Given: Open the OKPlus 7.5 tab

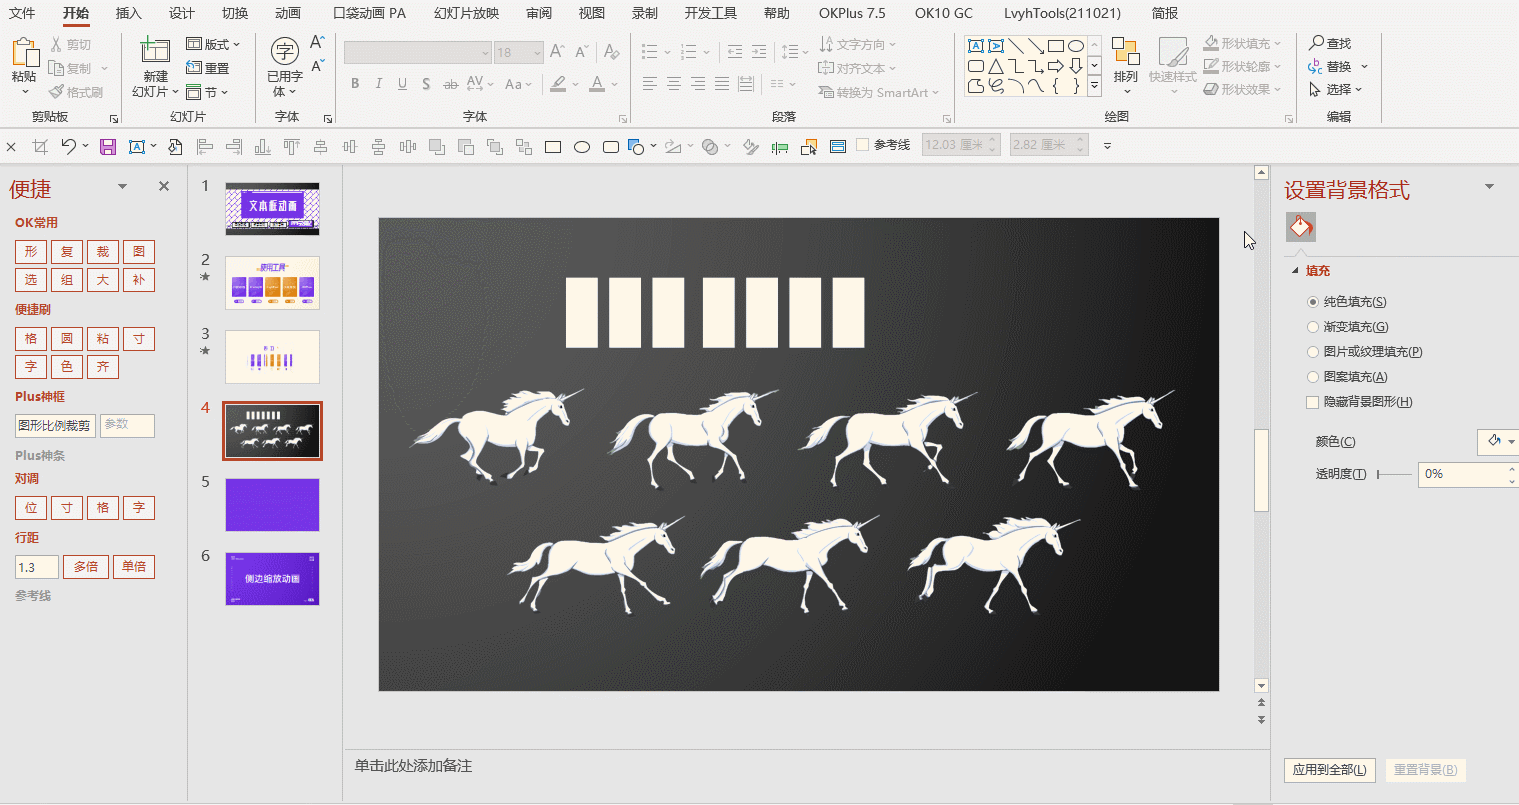Looking at the screenshot, I should (852, 13).
